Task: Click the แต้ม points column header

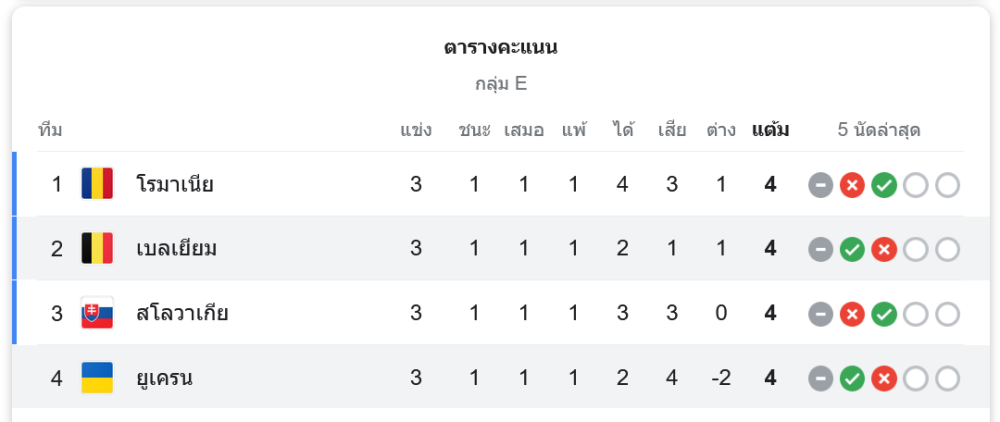Action: (x=770, y=130)
